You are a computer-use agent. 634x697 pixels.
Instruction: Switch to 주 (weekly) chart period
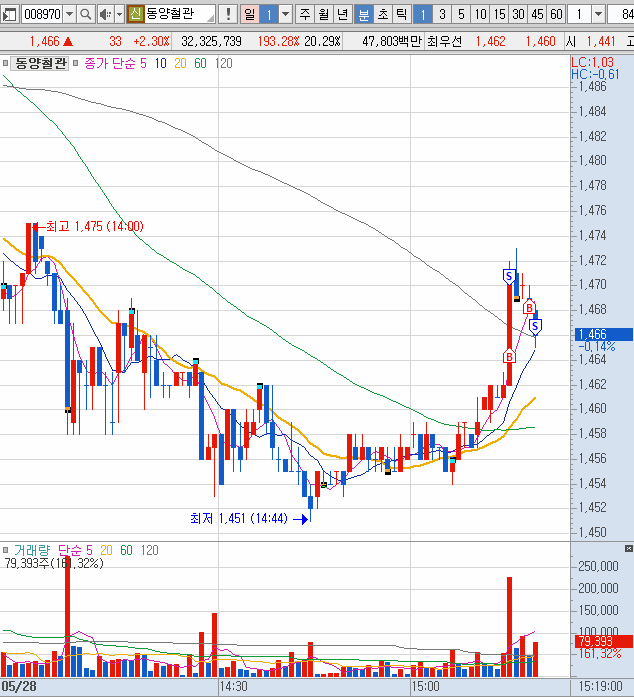coord(305,14)
